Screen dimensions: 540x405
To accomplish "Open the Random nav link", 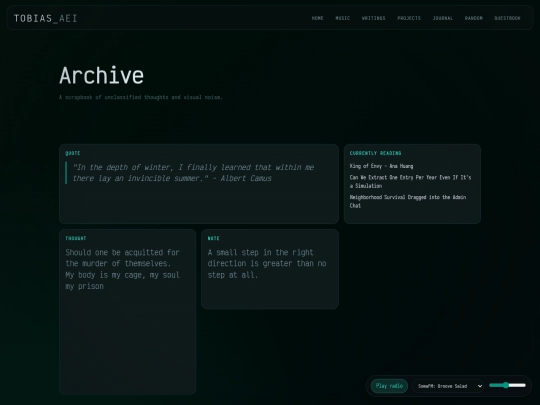I will tap(474, 18).
